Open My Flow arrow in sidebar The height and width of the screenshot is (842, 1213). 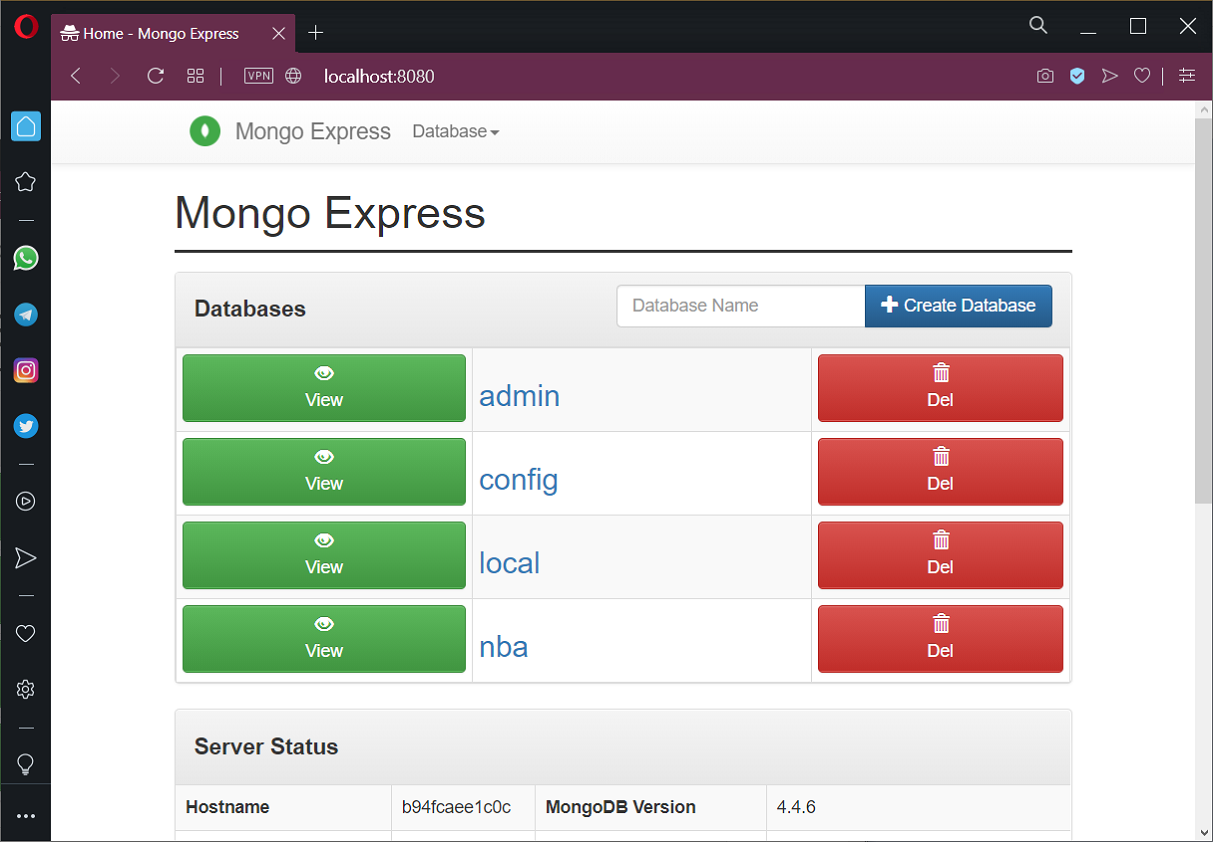click(26, 558)
